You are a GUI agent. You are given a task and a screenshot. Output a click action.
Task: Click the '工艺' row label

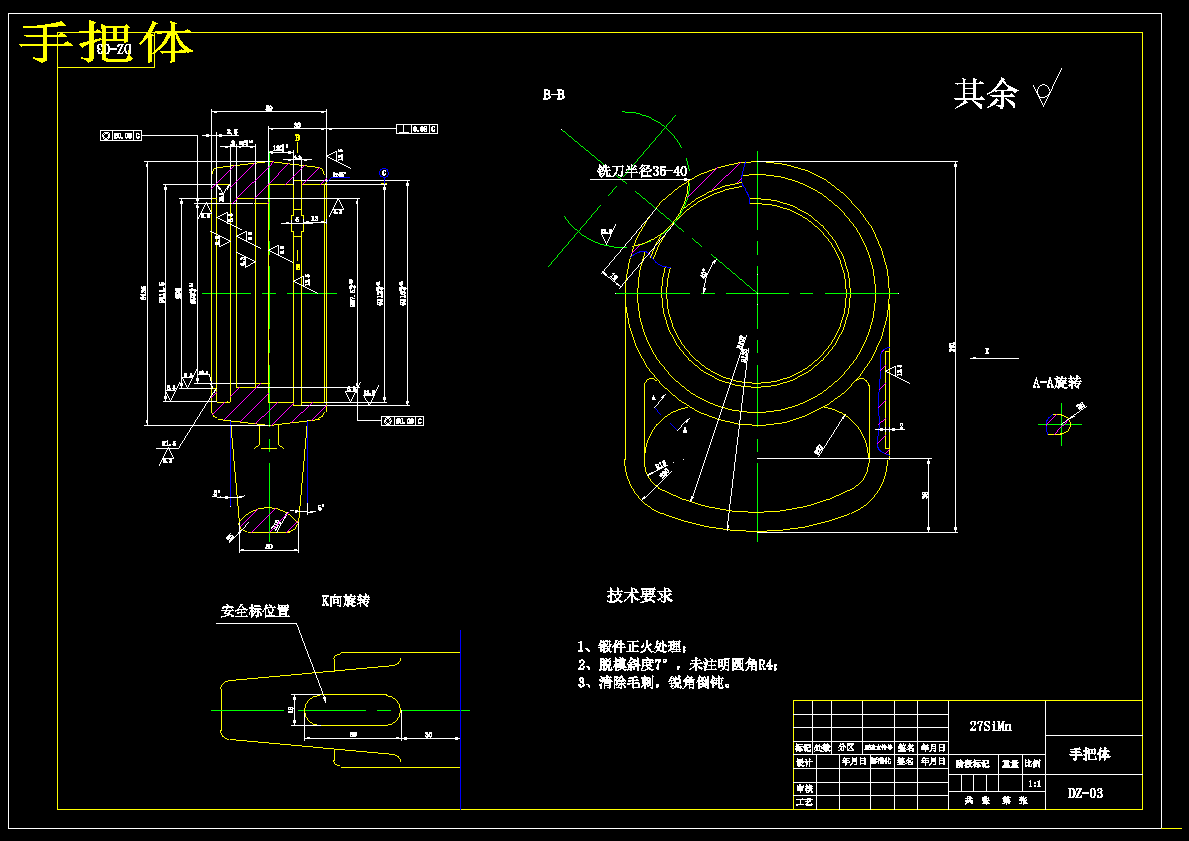[x=803, y=802]
